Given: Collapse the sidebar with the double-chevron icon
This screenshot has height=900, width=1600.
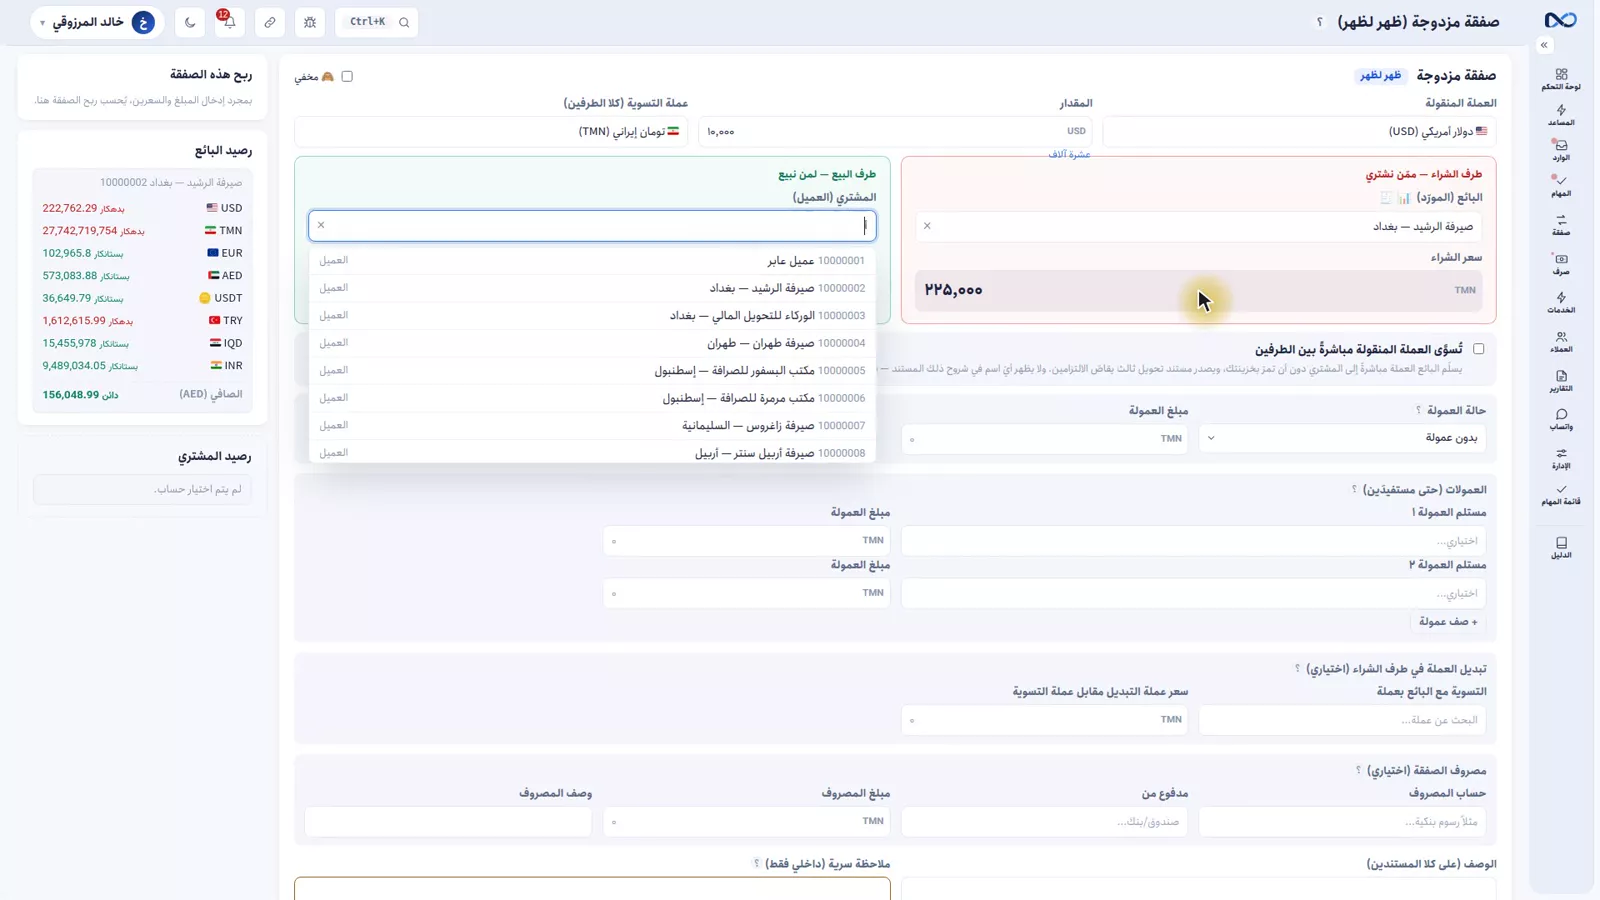Looking at the screenshot, I should coord(1544,45).
